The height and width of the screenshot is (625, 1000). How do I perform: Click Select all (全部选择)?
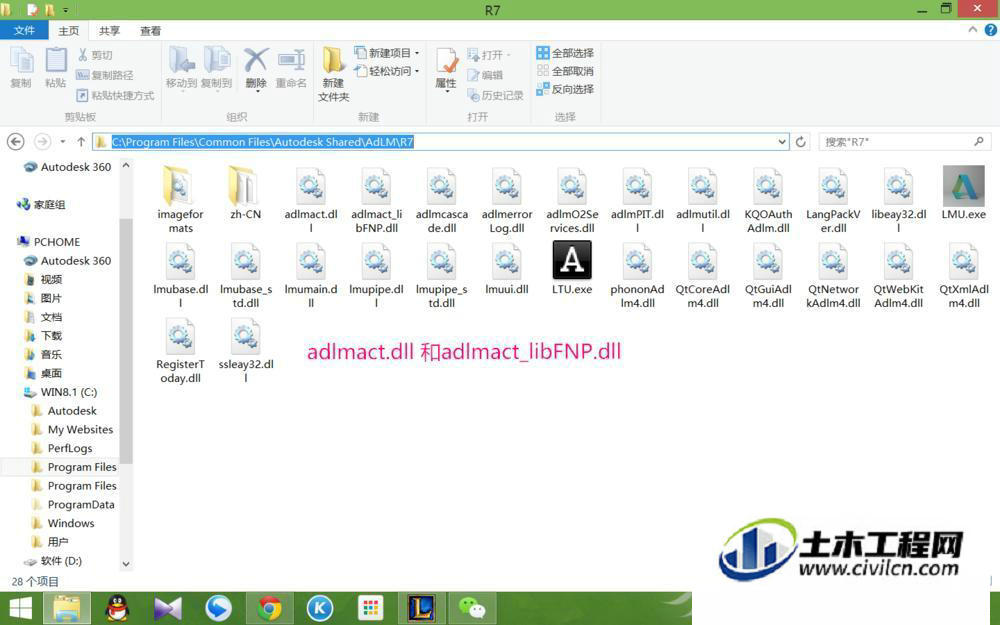pyautogui.click(x=565, y=53)
